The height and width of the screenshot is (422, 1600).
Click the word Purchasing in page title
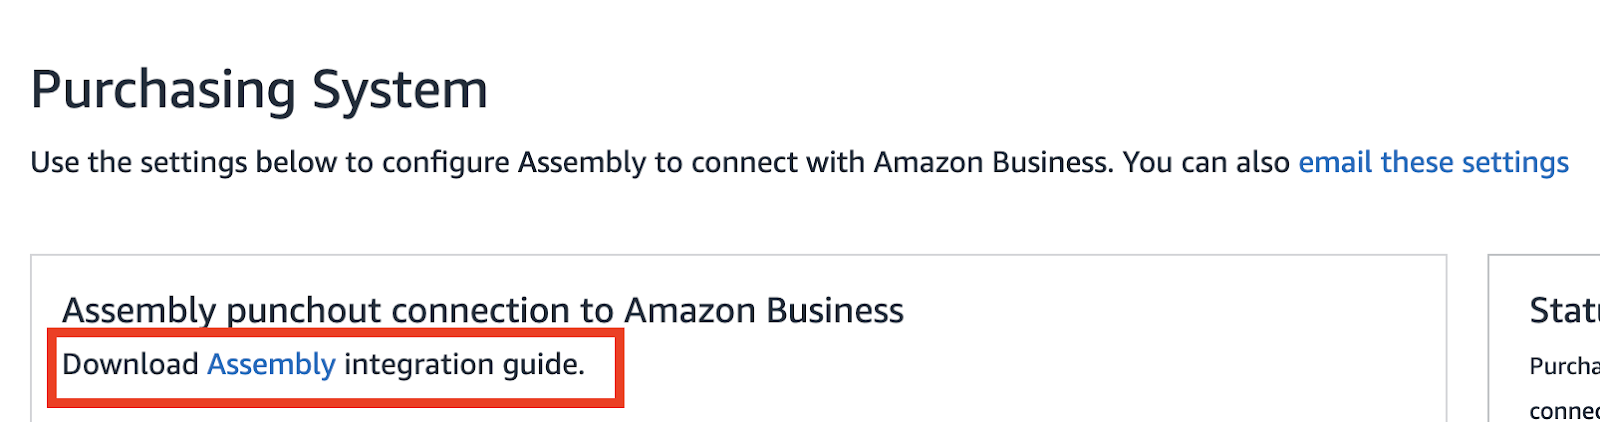(x=164, y=90)
